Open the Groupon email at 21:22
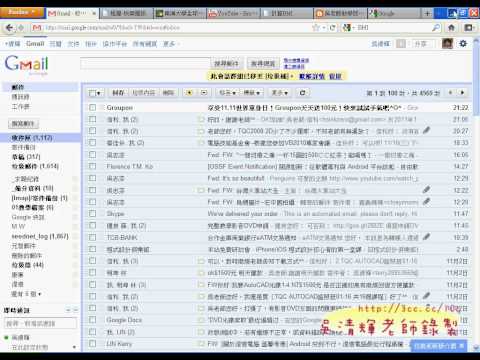 277,108
